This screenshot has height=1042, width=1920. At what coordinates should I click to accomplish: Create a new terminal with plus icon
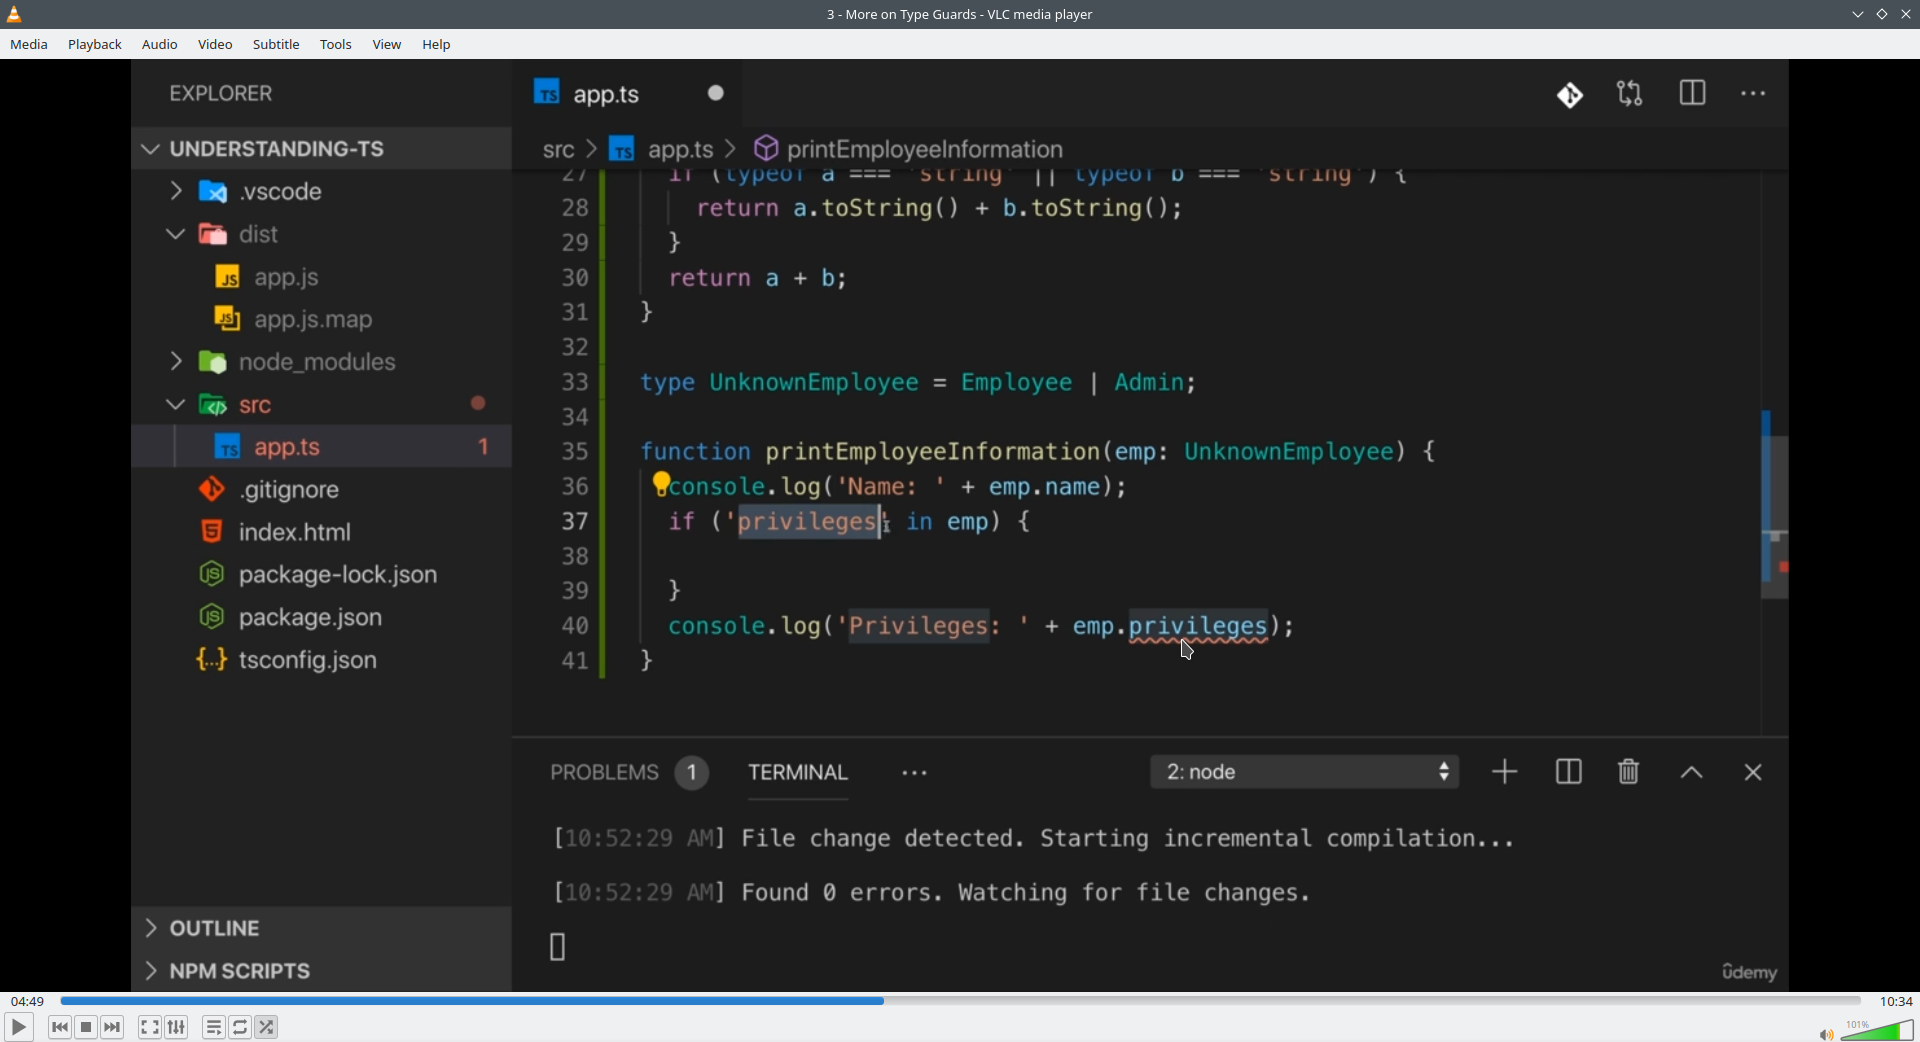point(1504,773)
